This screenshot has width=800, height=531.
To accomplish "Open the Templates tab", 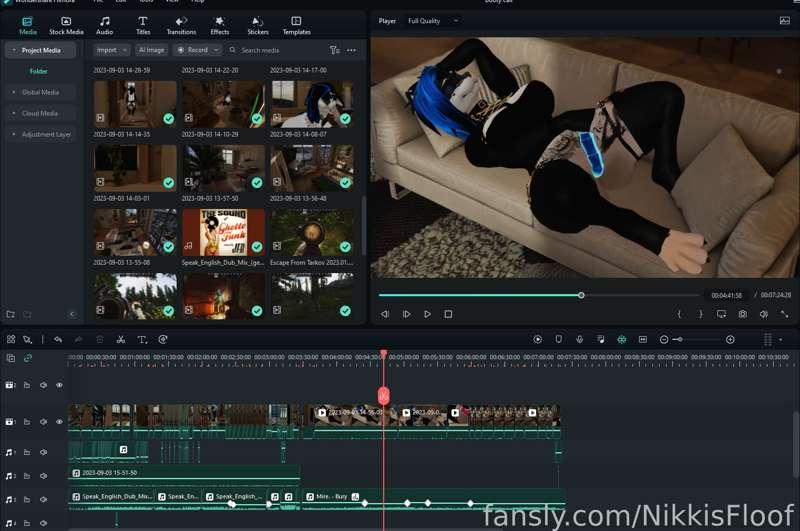I will (296, 26).
